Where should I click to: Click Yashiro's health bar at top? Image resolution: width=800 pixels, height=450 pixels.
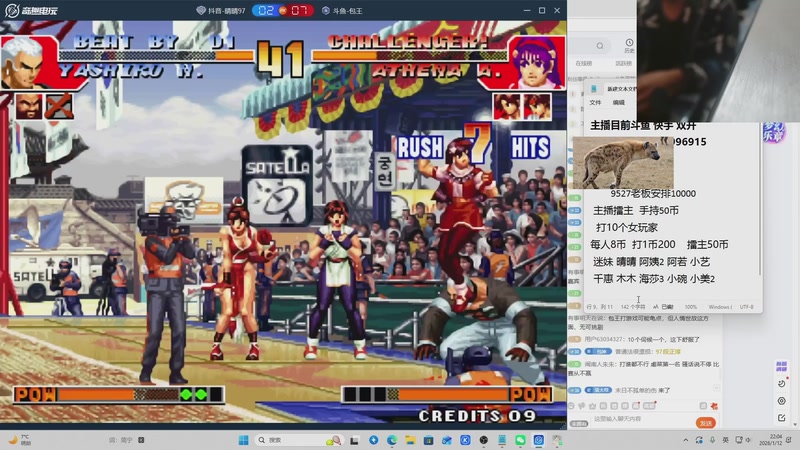tap(157, 56)
